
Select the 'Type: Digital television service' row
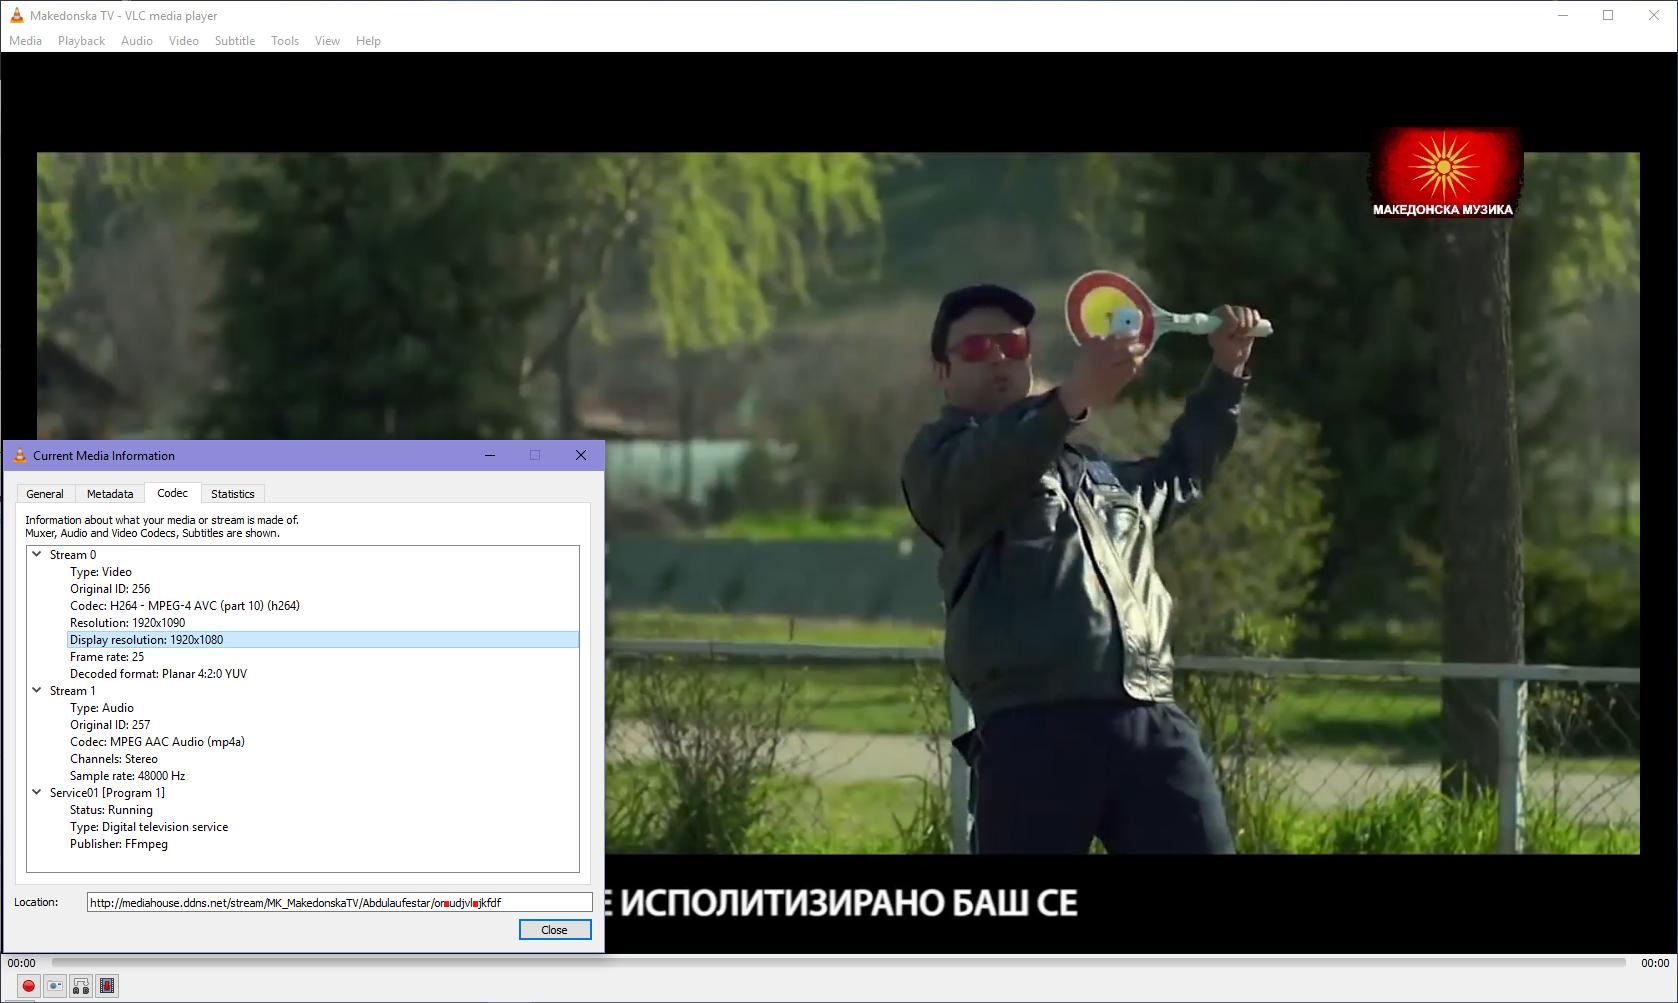(x=323, y=827)
